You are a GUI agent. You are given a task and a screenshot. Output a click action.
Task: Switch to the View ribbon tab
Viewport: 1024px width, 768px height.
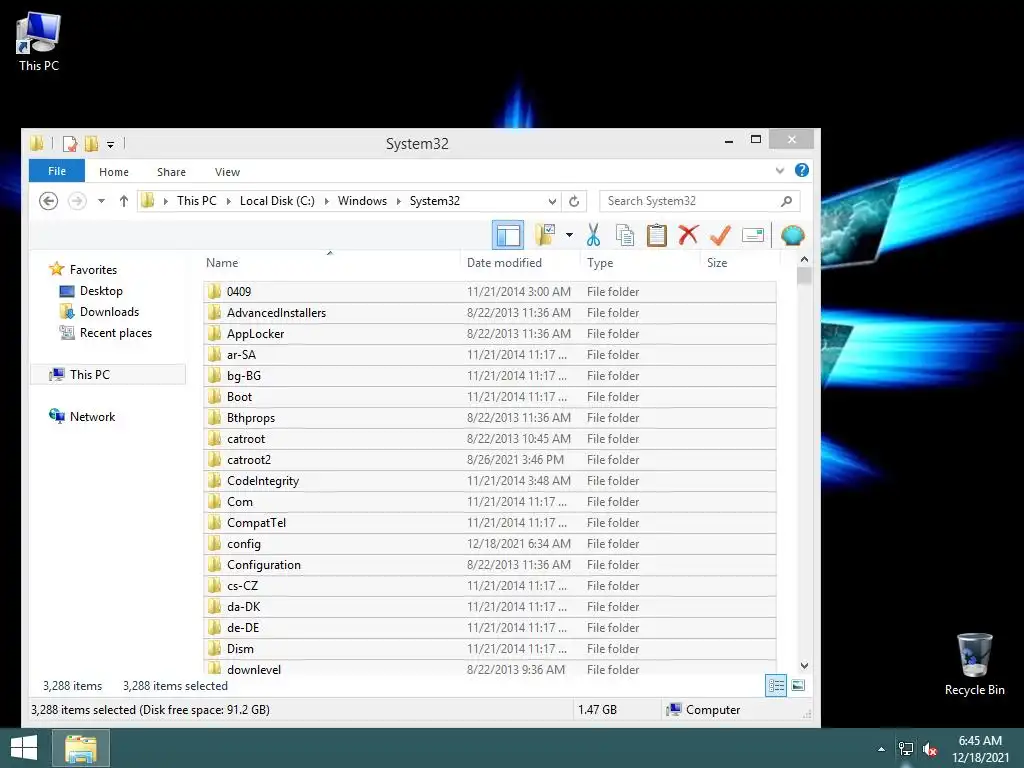pyautogui.click(x=227, y=172)
